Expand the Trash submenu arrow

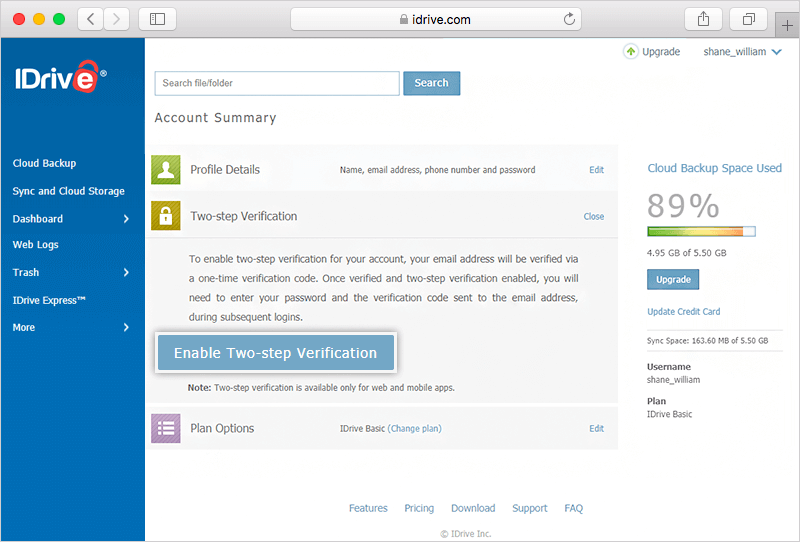point(126,273)
